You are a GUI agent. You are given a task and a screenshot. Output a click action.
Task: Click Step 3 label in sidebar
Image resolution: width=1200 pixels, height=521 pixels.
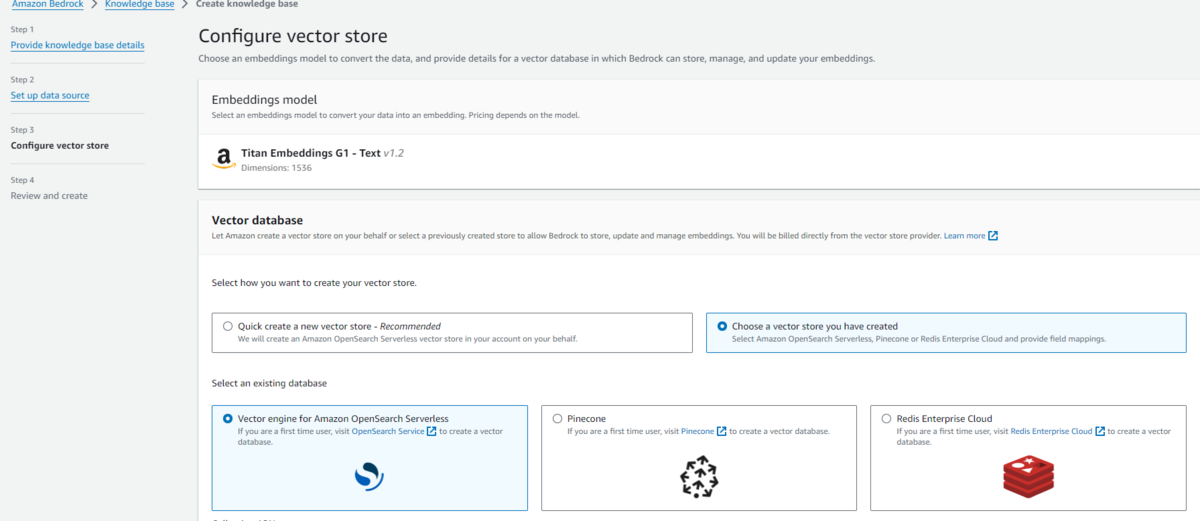(x=22, y=130)
